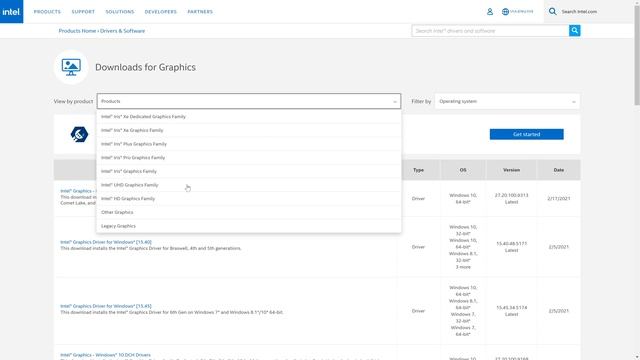Go to Products Home breadcrumb
The height and width of the screenshot is (360, 640).
click(77, 31)
